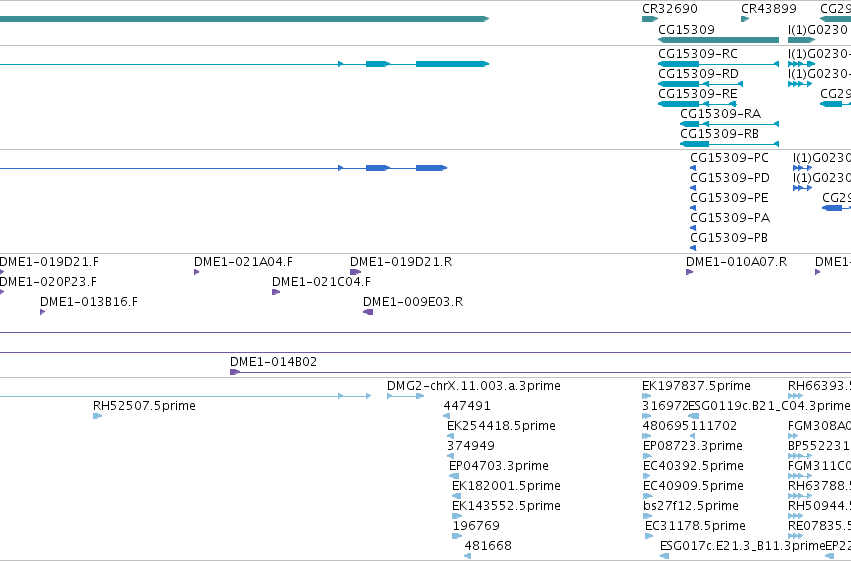This screenshot has height=561, width=851.
Task: Select the EC40909.5prime EST
Action: point(693,486)
